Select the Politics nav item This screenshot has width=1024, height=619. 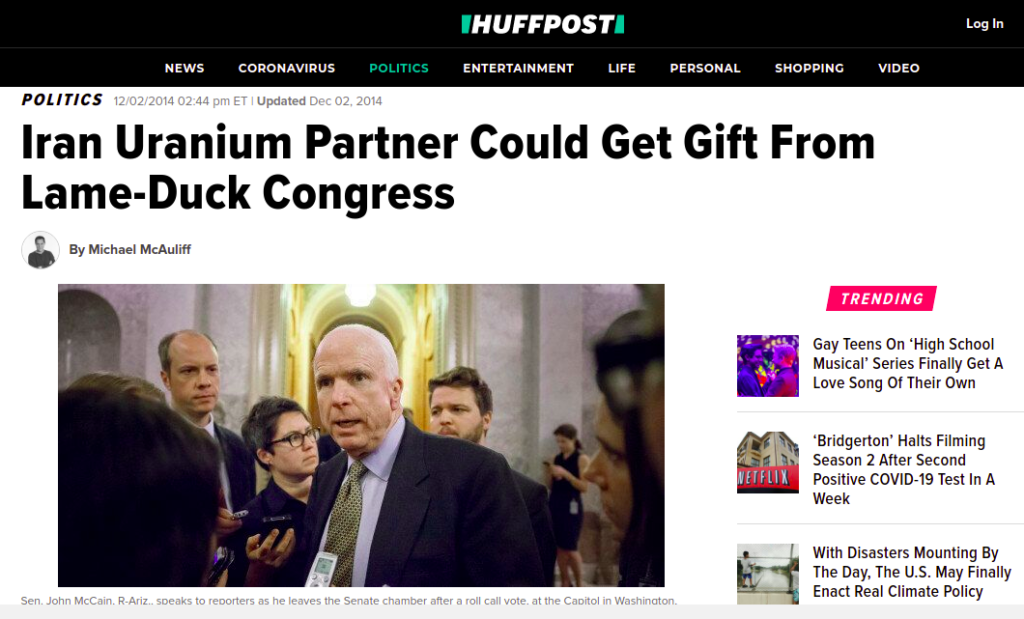[x=399, y=68]
